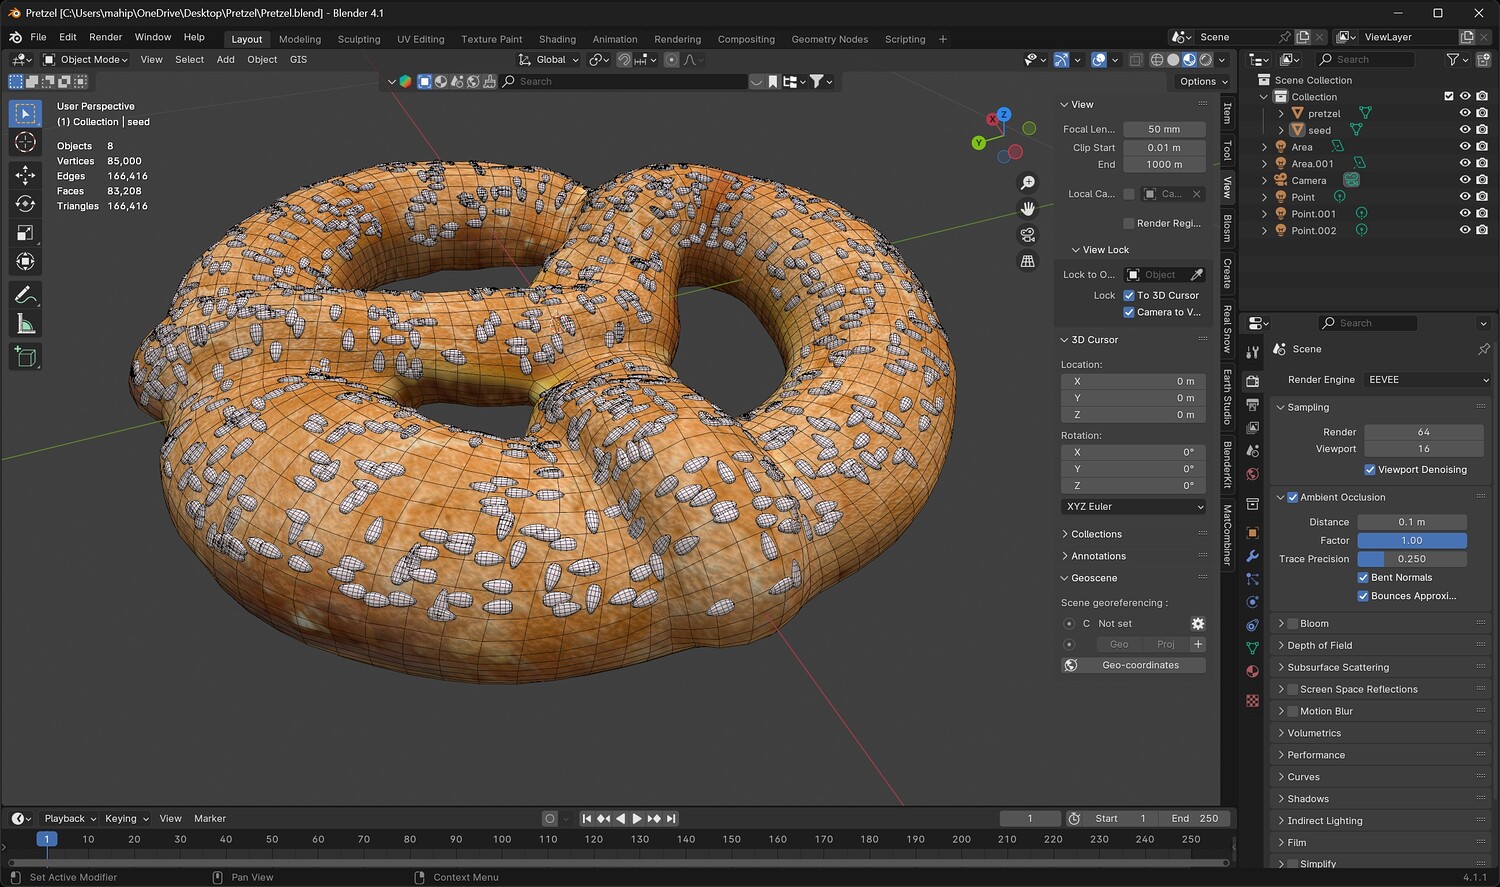Viewport: 1500px width, 887px height.
Task: Activate the Rotate tool
Action: tap(26, 204)
